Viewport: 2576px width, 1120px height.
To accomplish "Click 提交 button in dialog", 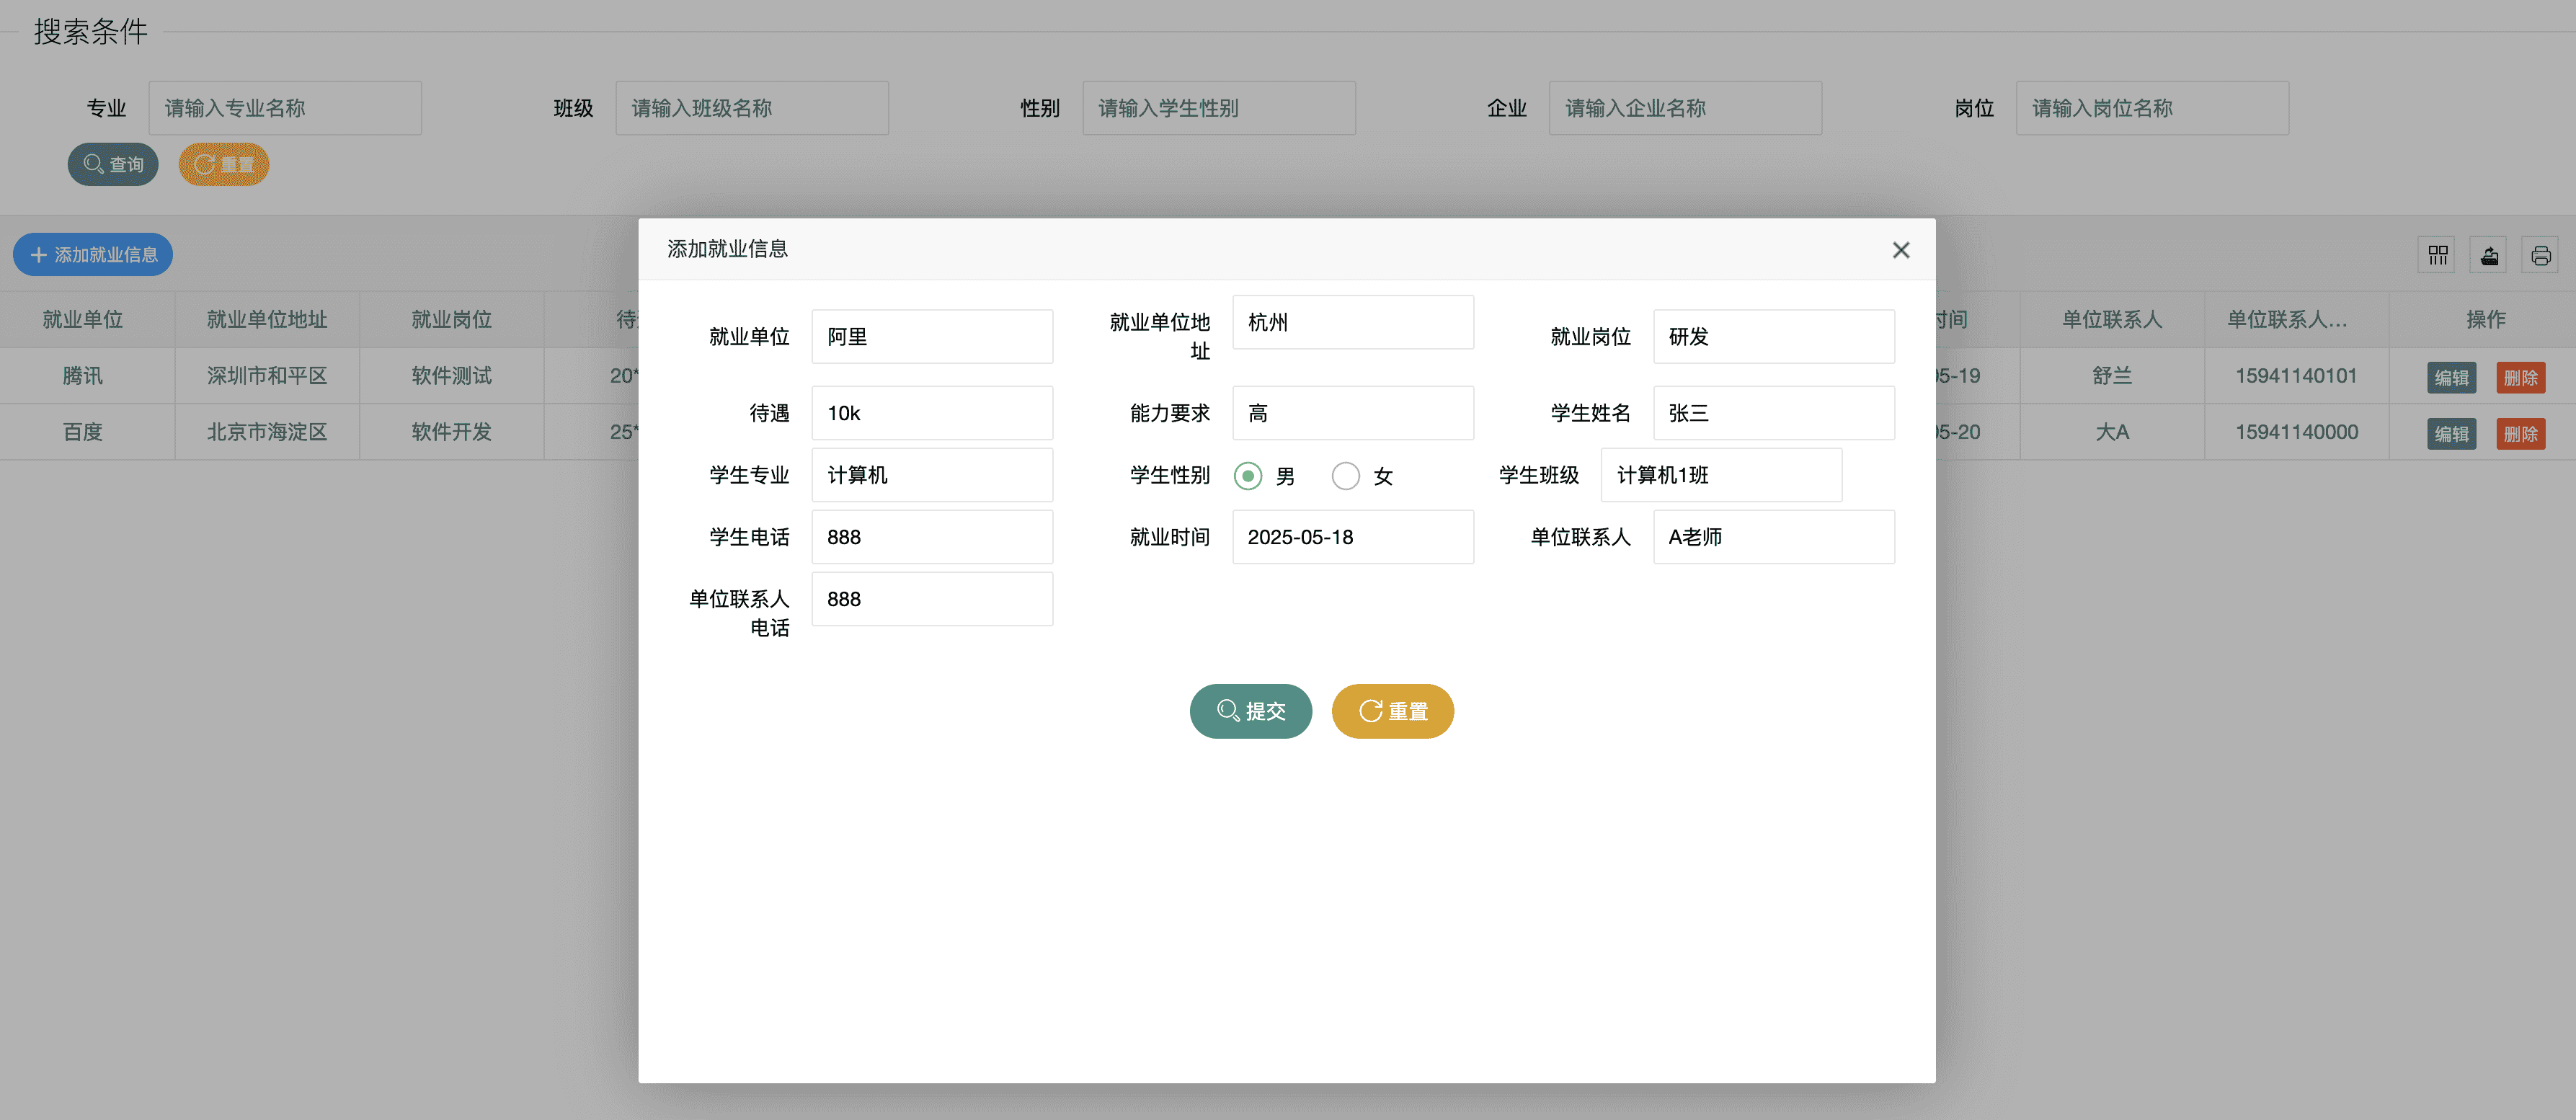I will tap(1250, 711).
